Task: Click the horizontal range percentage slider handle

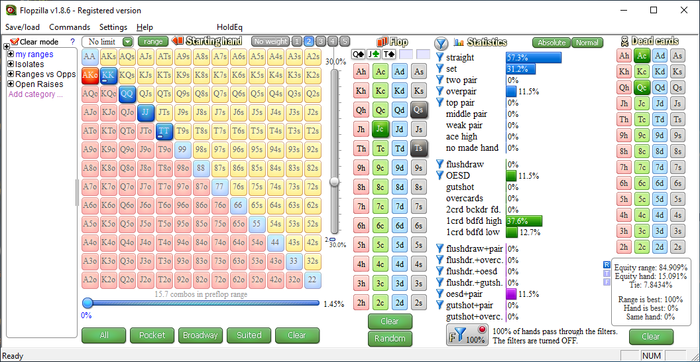Action: 88,303
